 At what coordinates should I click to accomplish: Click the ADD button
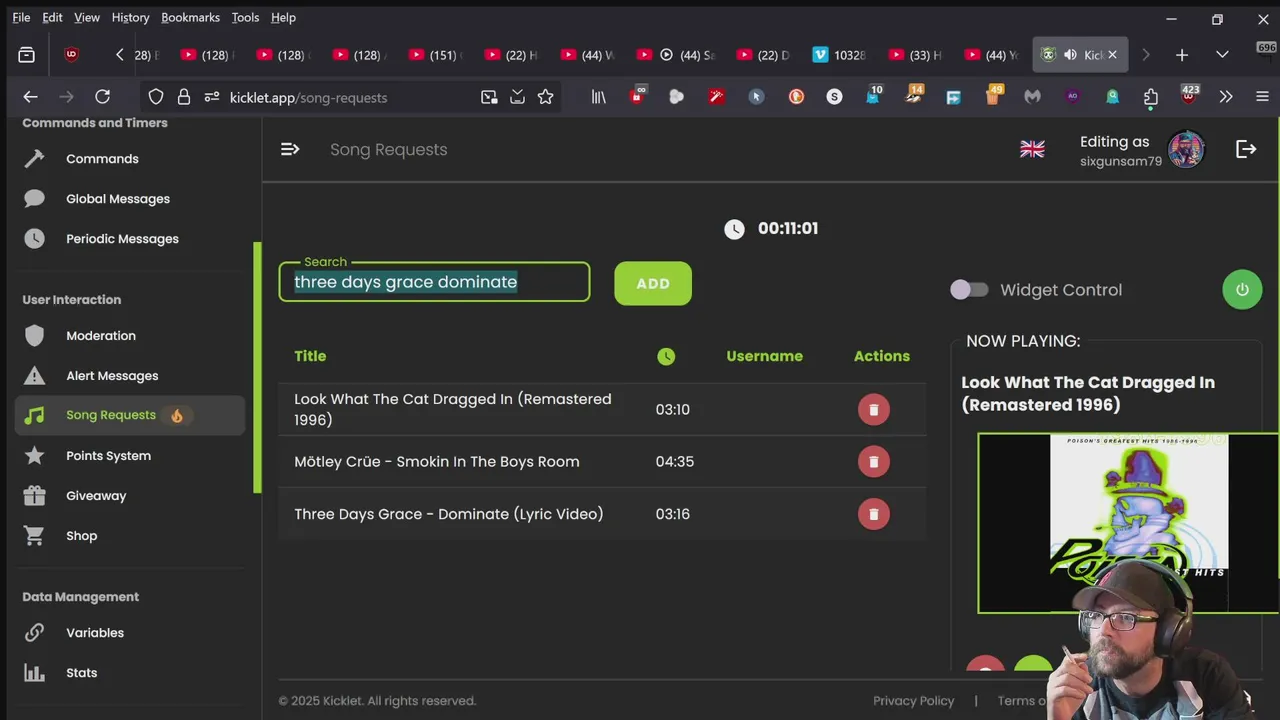pos(653,284)
